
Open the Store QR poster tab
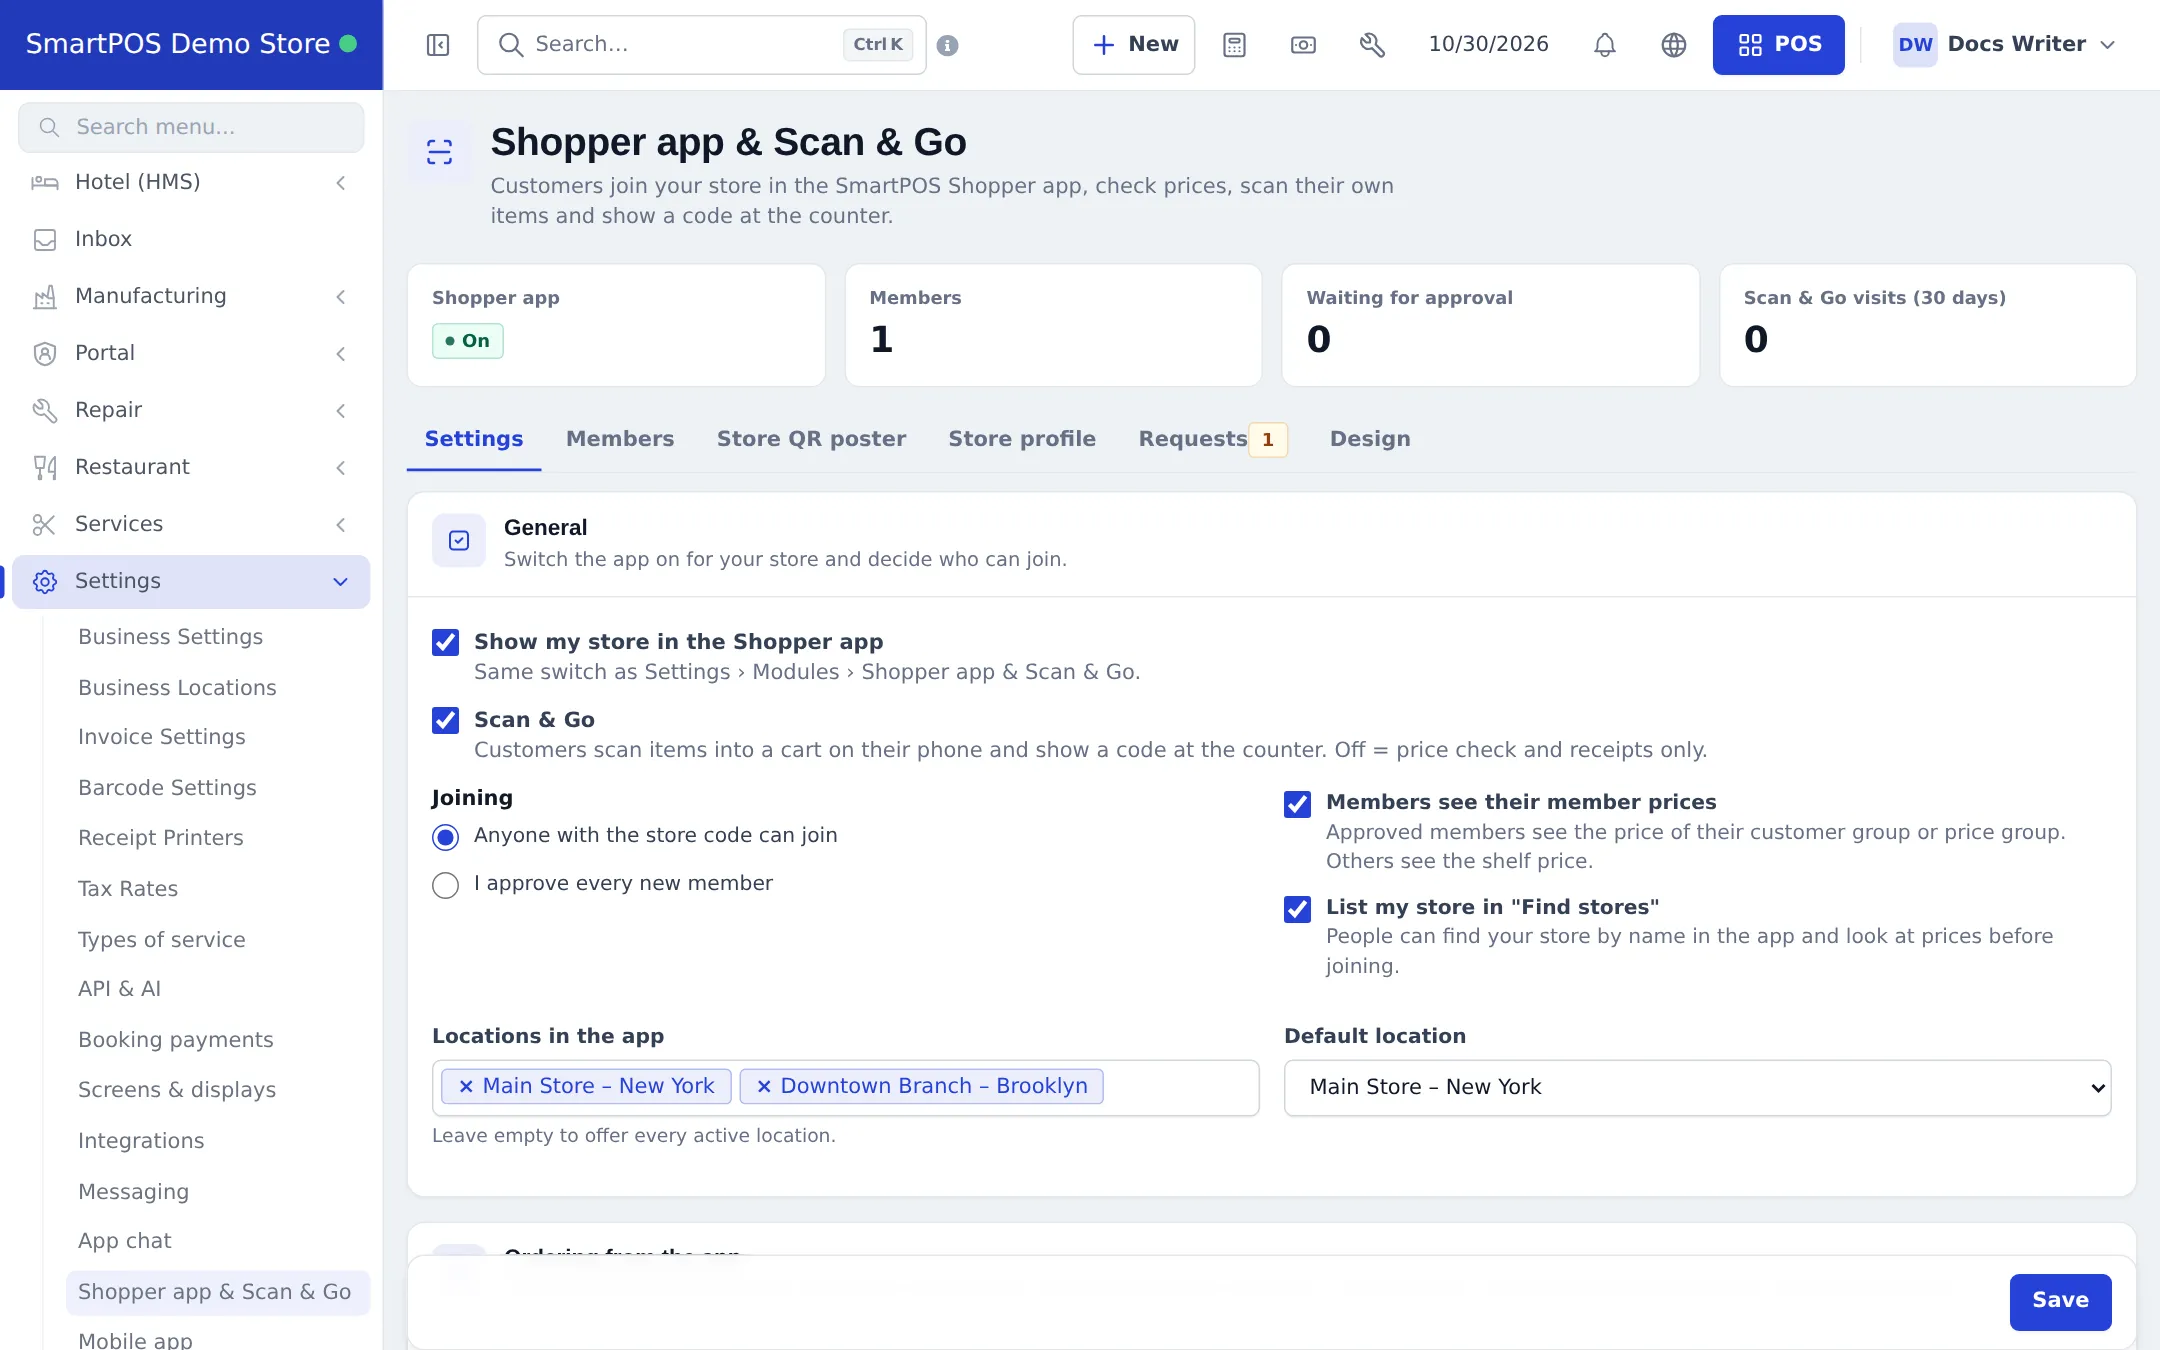coord(811,439)
